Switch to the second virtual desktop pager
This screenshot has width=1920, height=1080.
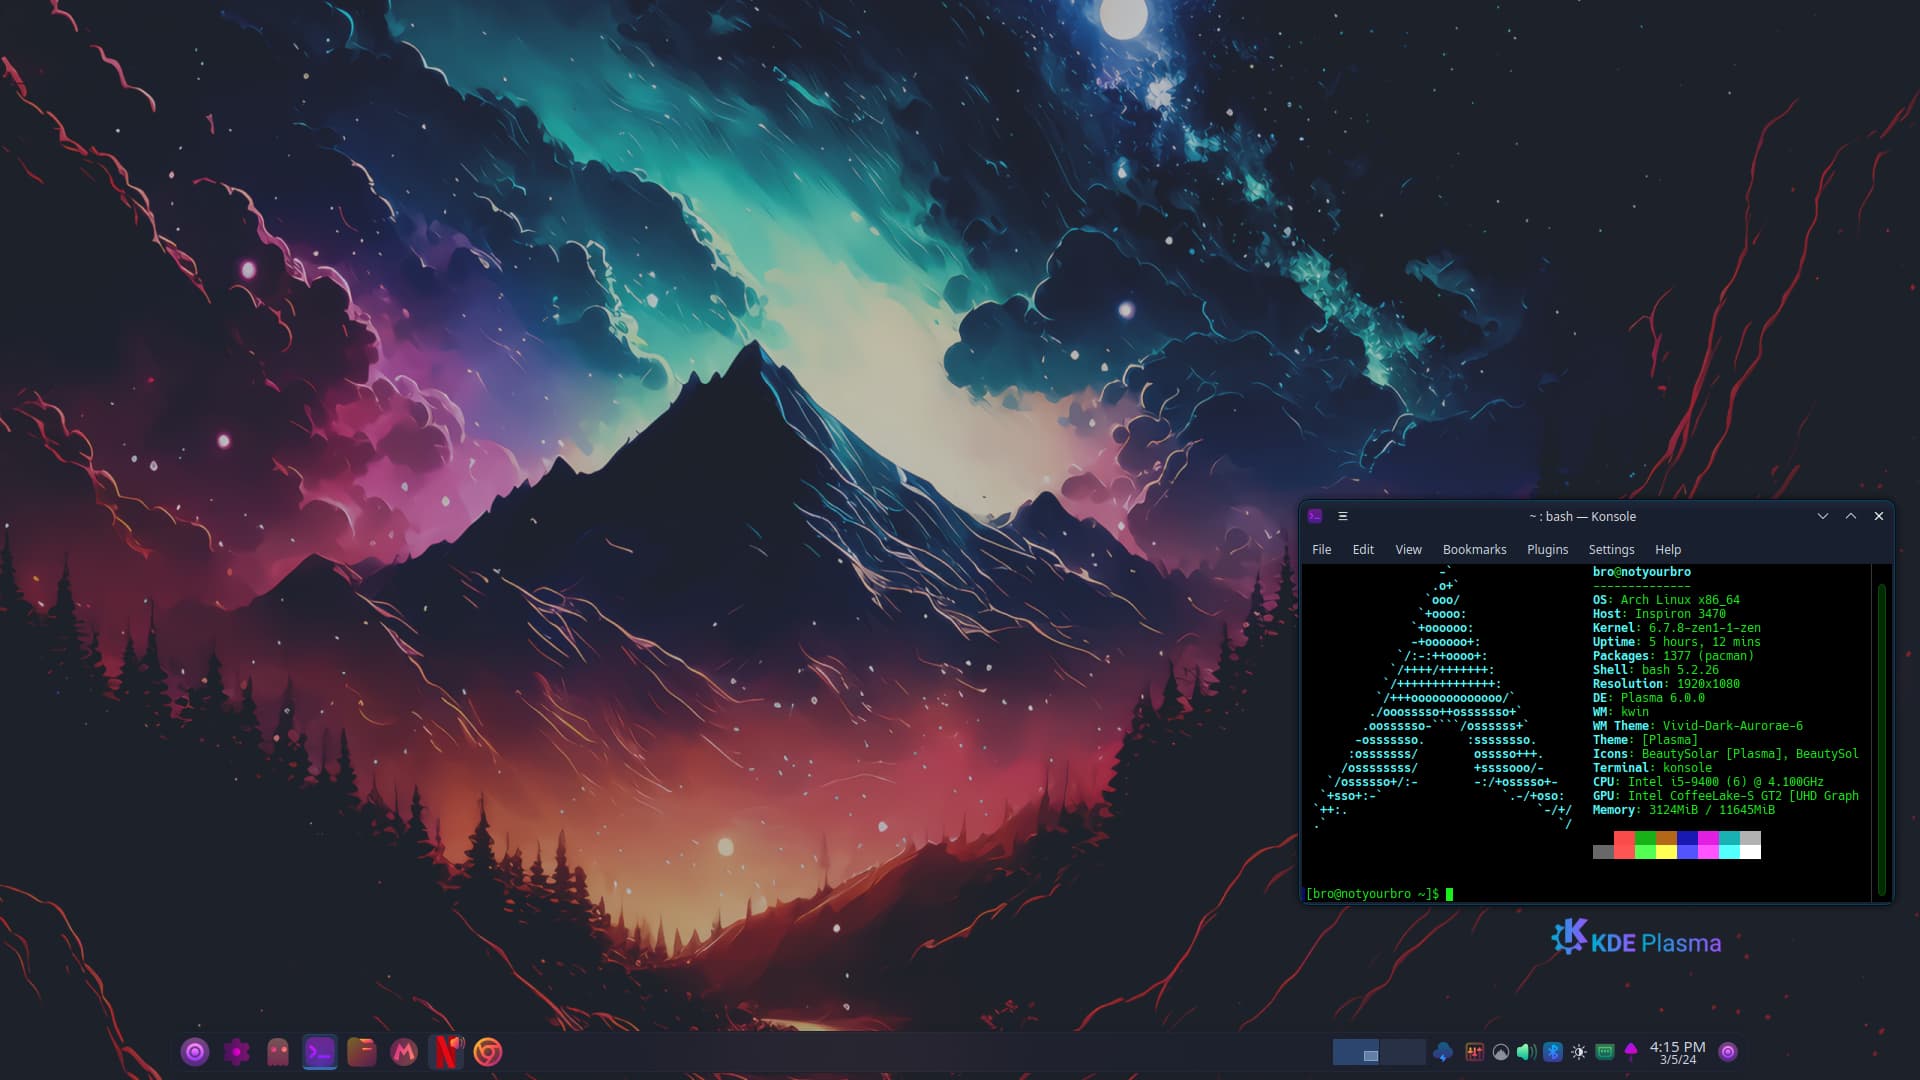pos(1402,1052)
